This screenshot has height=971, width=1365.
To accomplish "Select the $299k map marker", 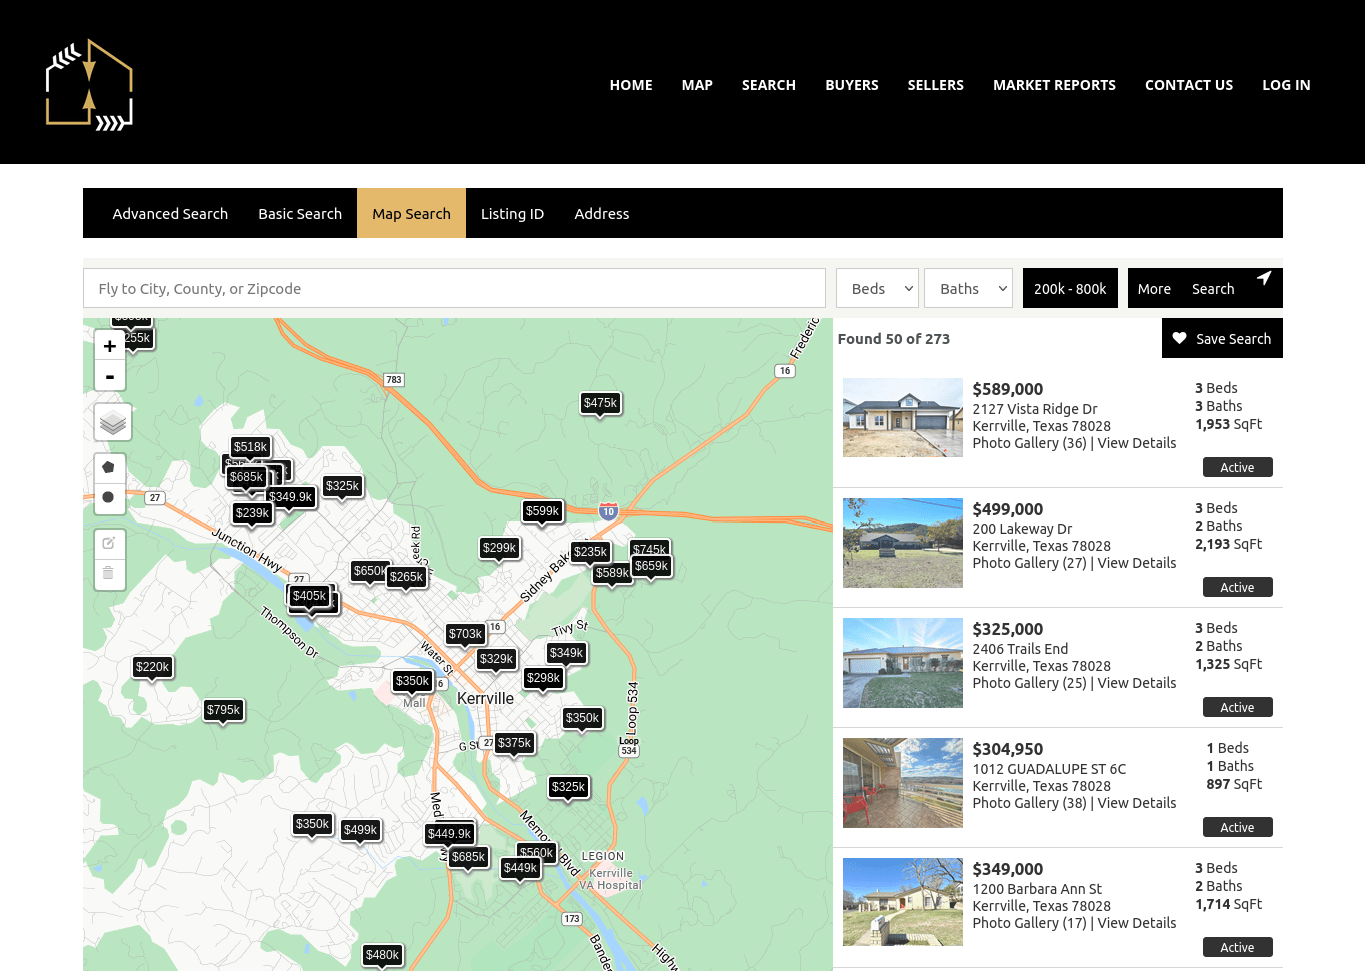I will (499, 548).
